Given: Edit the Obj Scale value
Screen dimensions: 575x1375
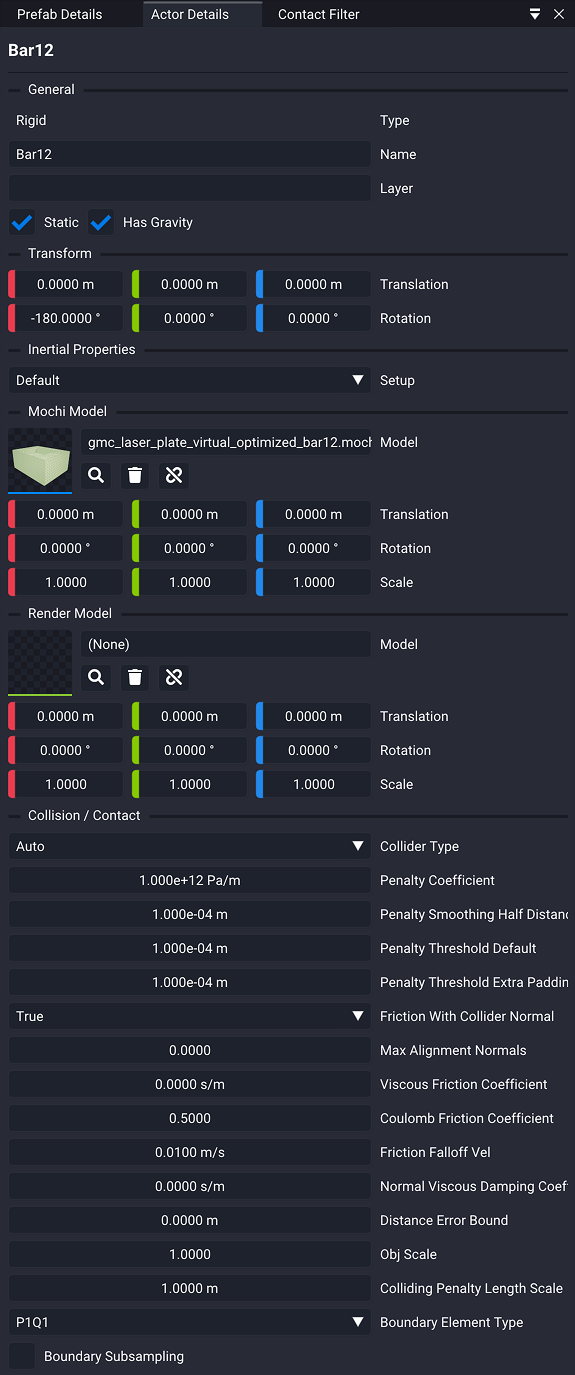Looking at the screenshot, I should tap(190, 1254).
